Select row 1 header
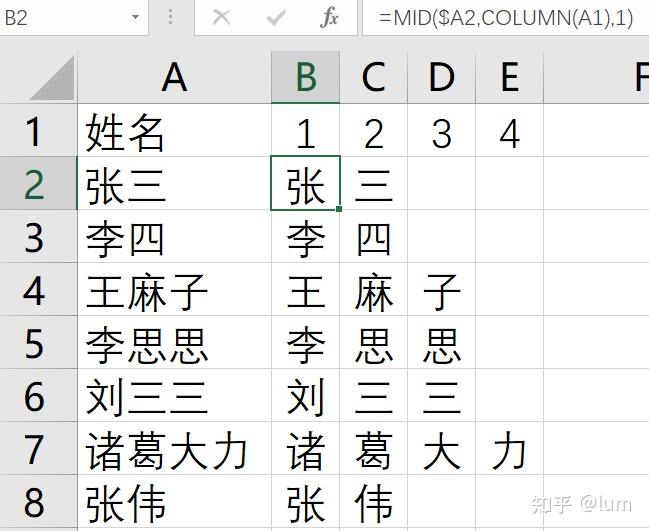 click(38, 130)
